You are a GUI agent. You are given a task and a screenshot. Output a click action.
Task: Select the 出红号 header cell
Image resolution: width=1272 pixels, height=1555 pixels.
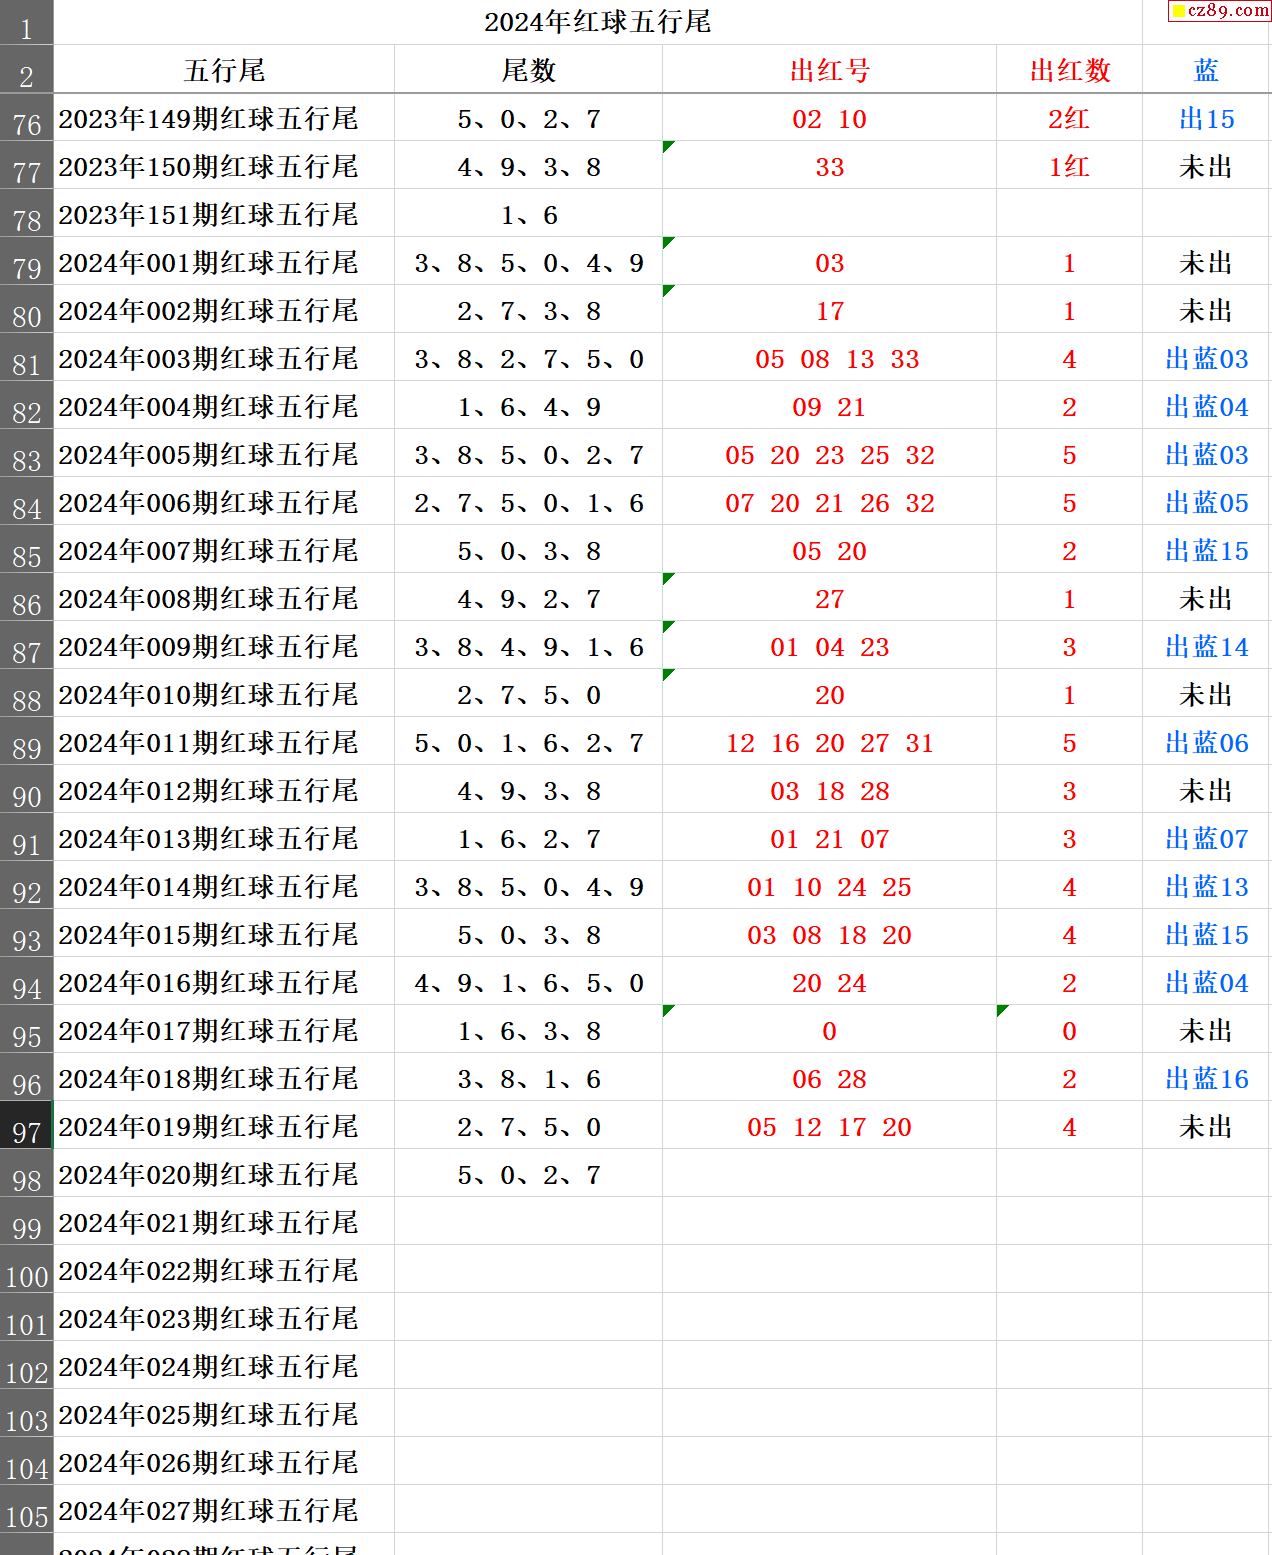coord(829,70)
